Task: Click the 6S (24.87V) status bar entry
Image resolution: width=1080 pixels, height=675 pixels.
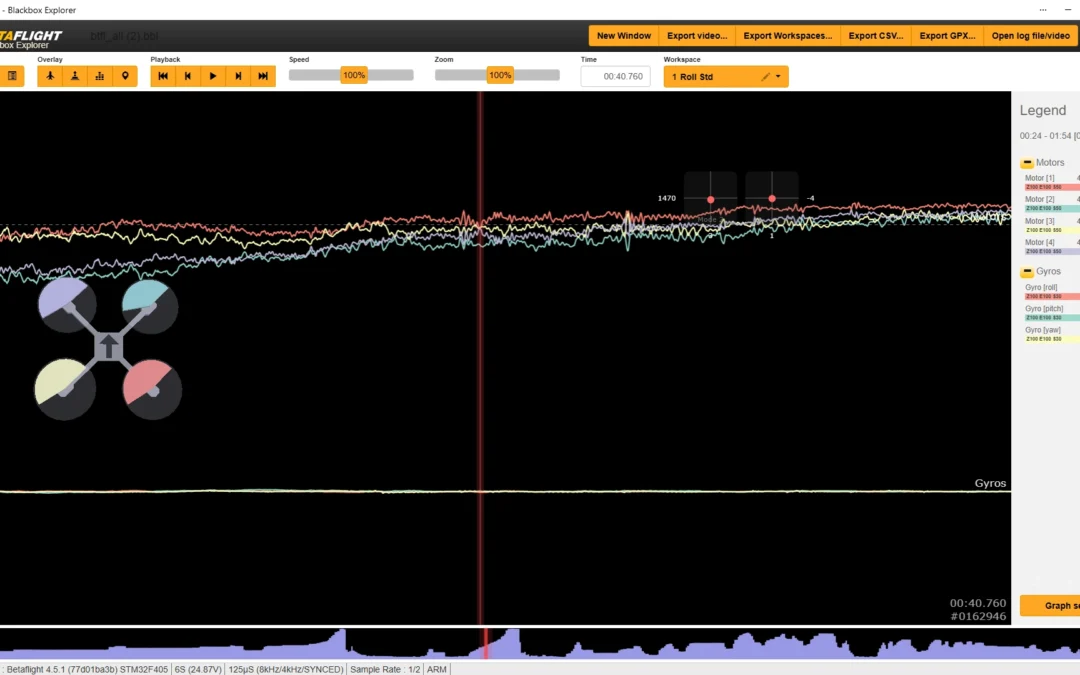Action: click(198, 669)
